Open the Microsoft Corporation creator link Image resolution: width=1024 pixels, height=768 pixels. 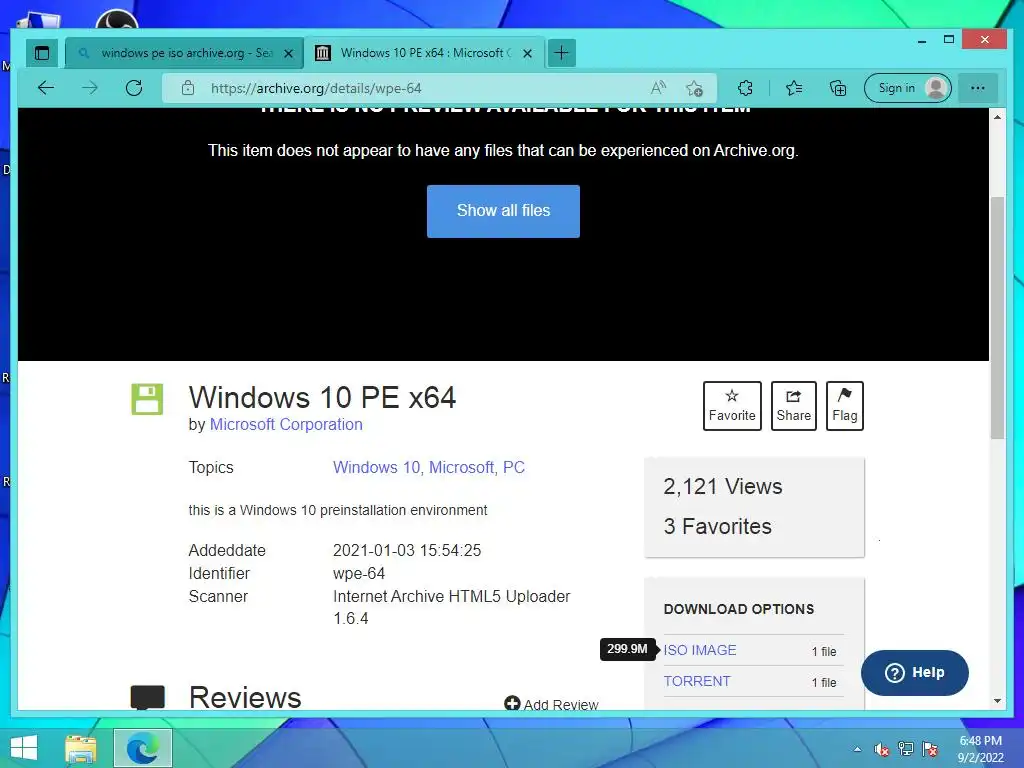pos(286,424)
